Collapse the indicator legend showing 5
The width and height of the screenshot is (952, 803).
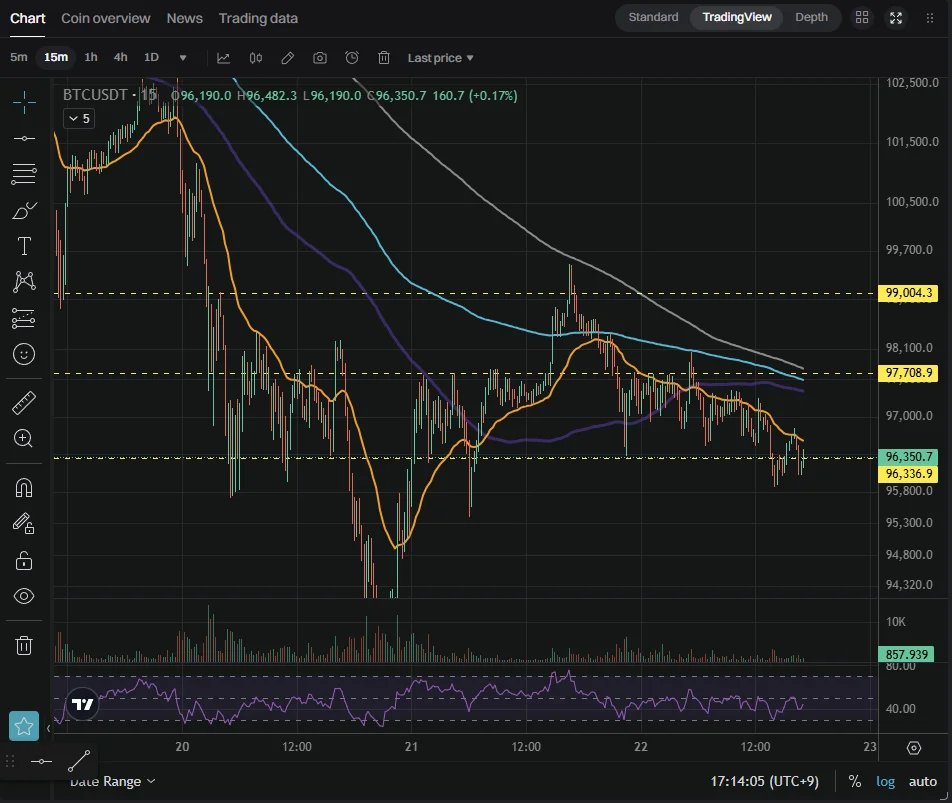tap(79, 118)
